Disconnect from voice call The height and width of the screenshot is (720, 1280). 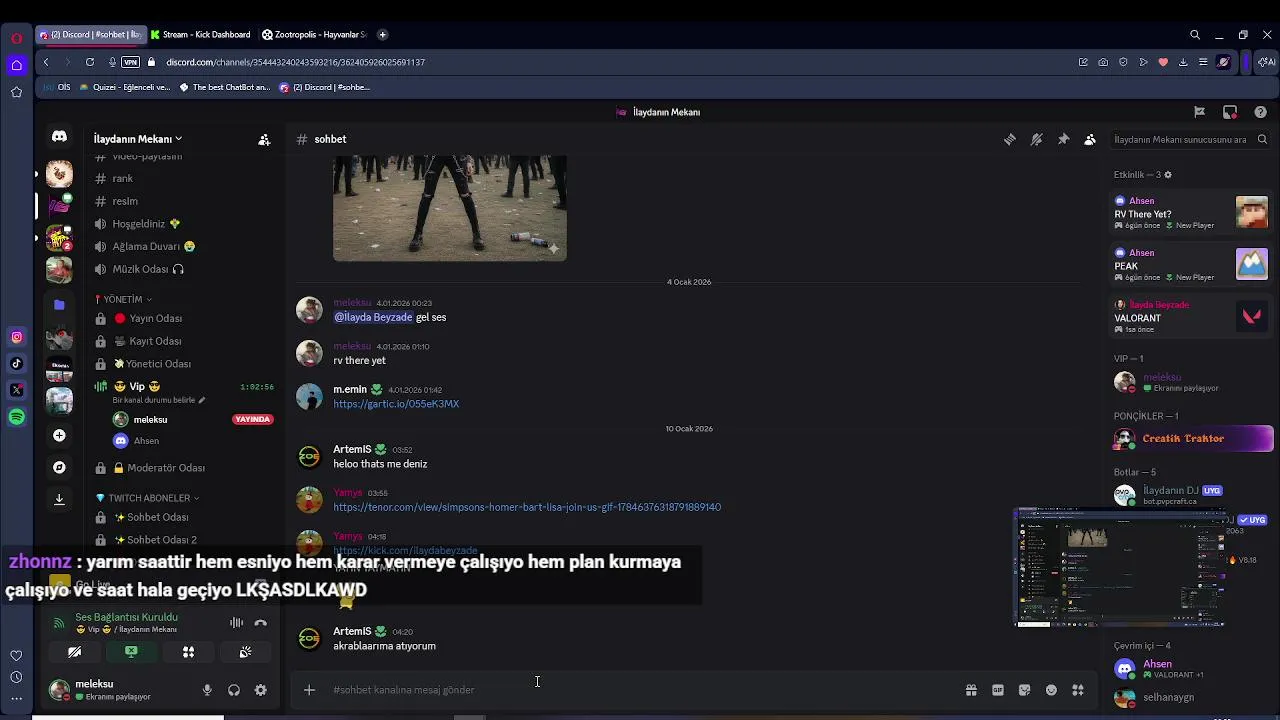[x=261, y=623]
